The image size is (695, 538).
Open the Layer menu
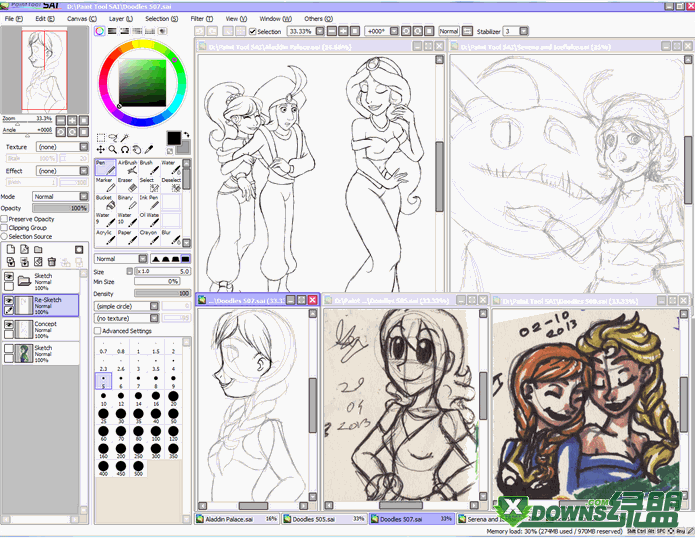[121, 19]
